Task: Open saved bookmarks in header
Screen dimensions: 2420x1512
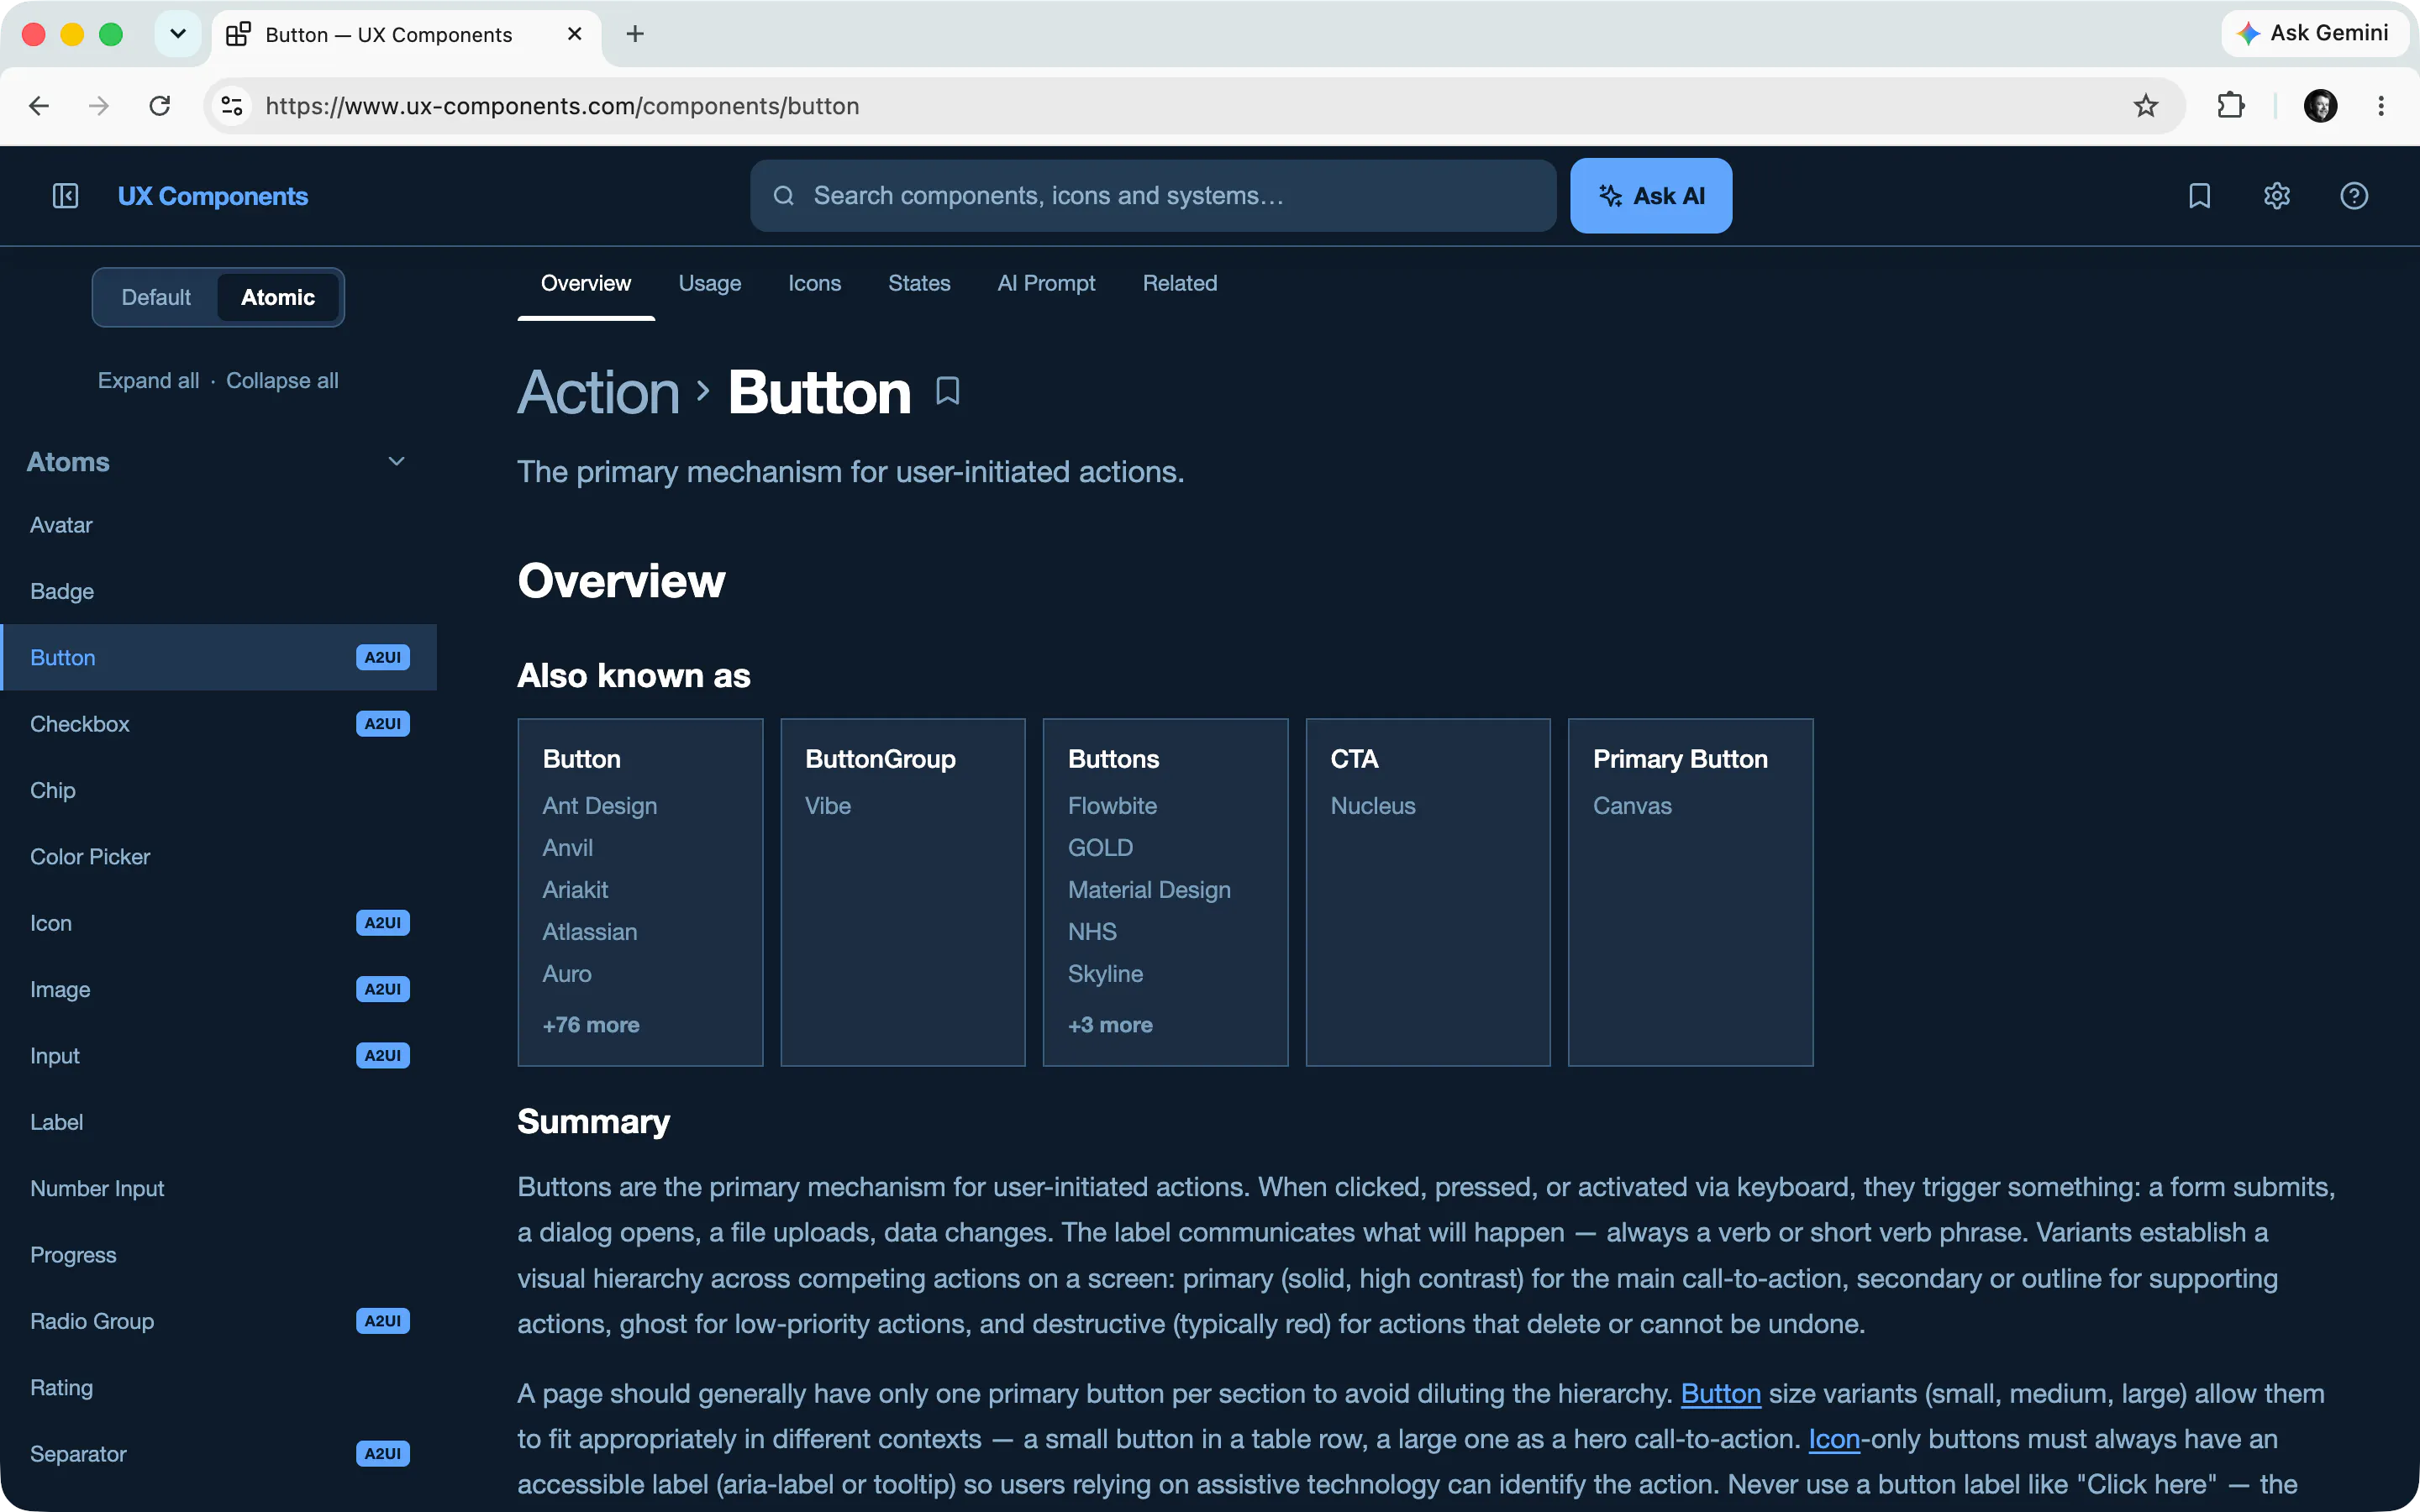Action: coord(2199,196)
